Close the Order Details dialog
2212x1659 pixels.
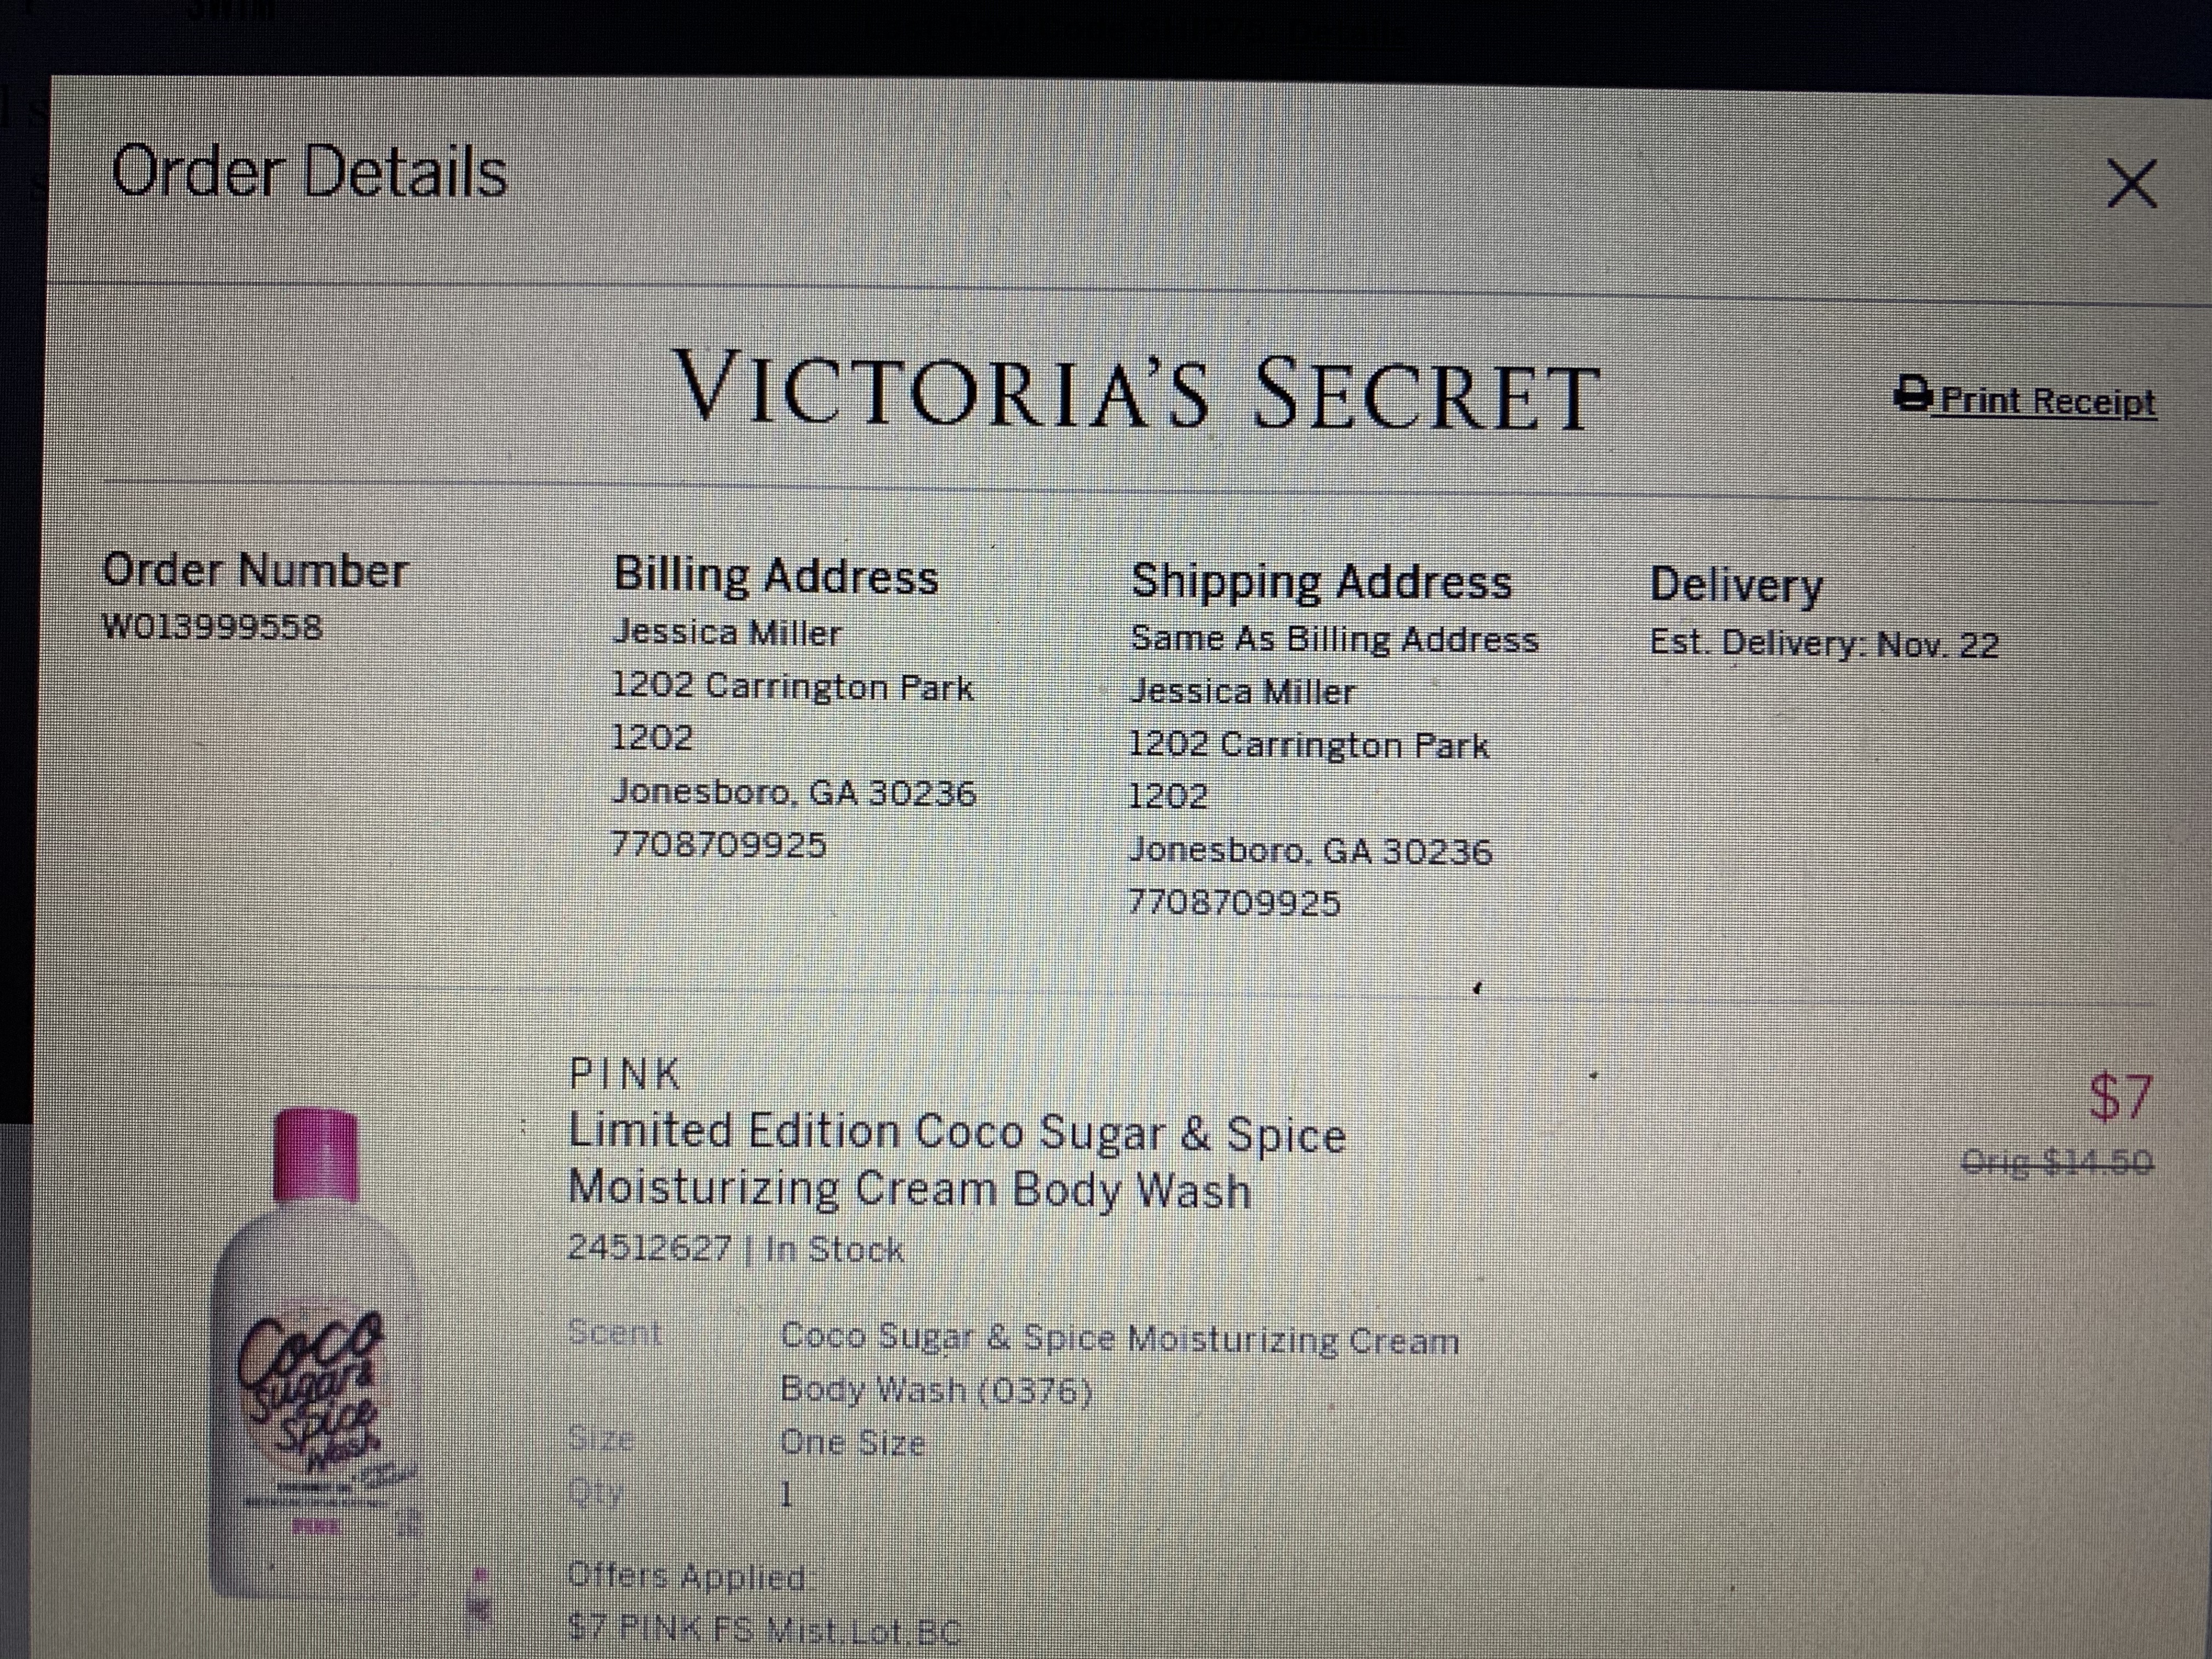pos(2132,184)
